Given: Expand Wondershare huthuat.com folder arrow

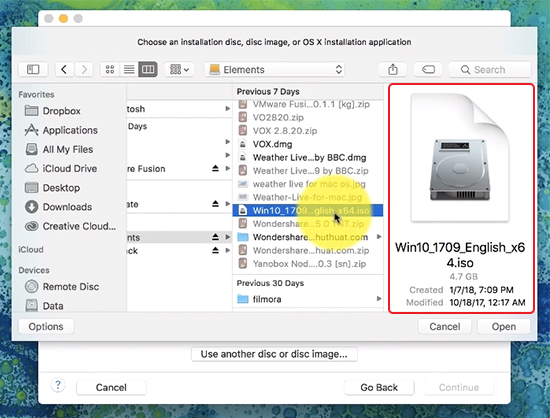Looking at the screenshot, I should pyautogui.click(x=379, y=237).
